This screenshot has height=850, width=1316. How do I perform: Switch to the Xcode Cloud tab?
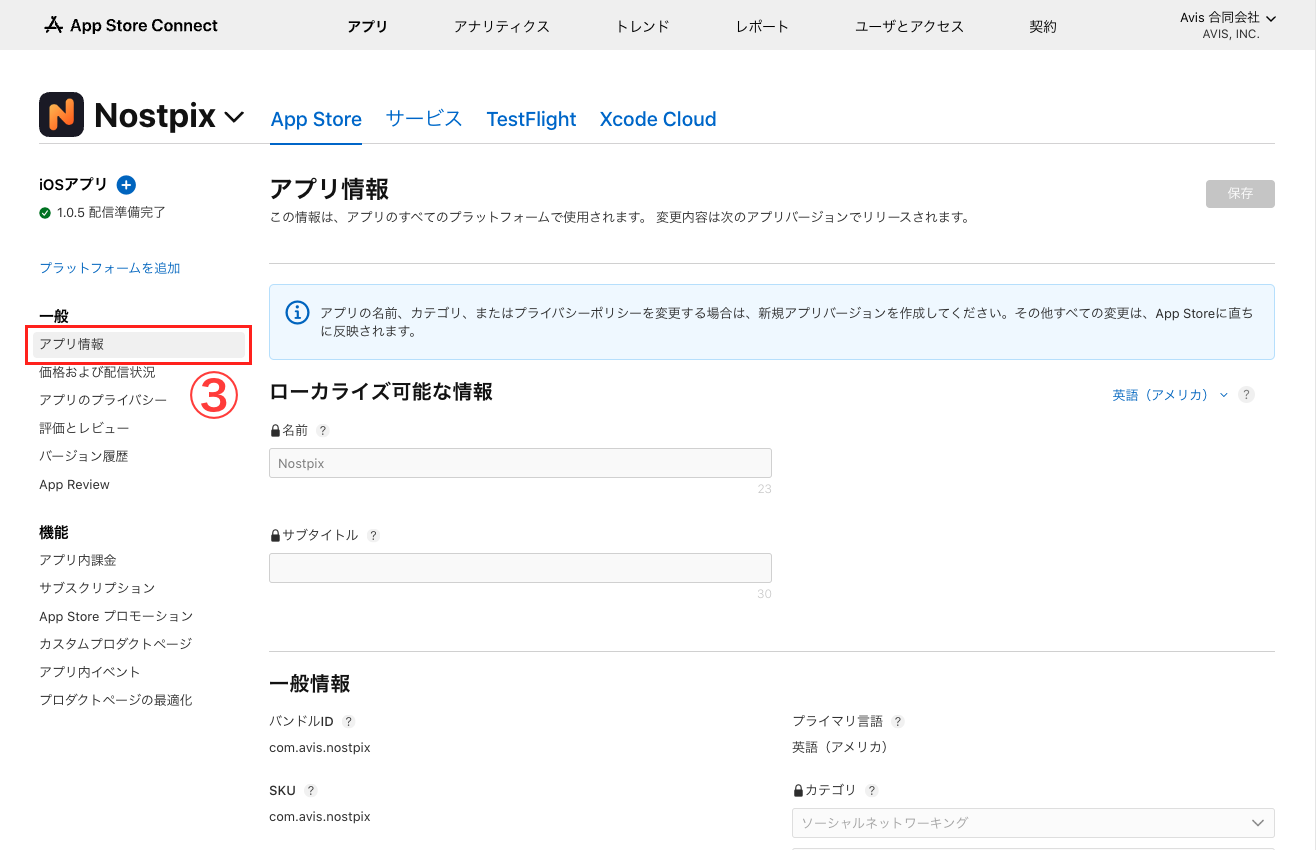click(x=658, y=119)
